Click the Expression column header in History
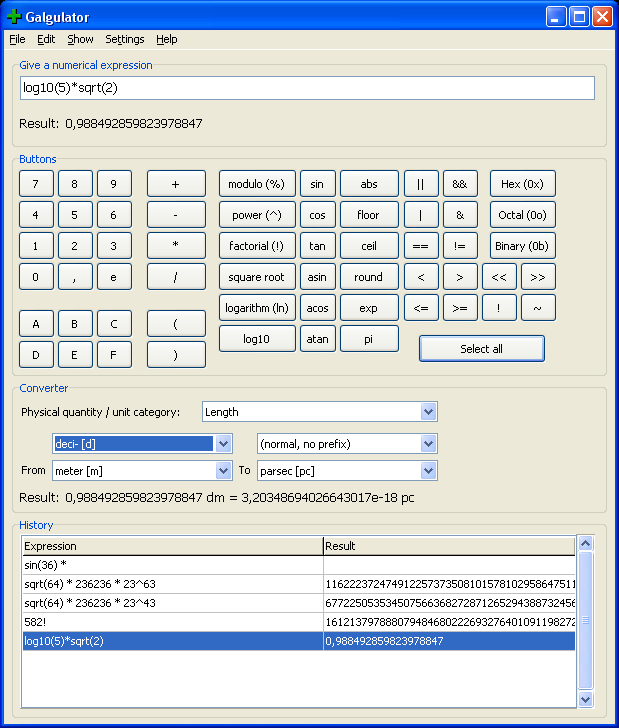This screenshot has height=728, width=619. point(172,546)
